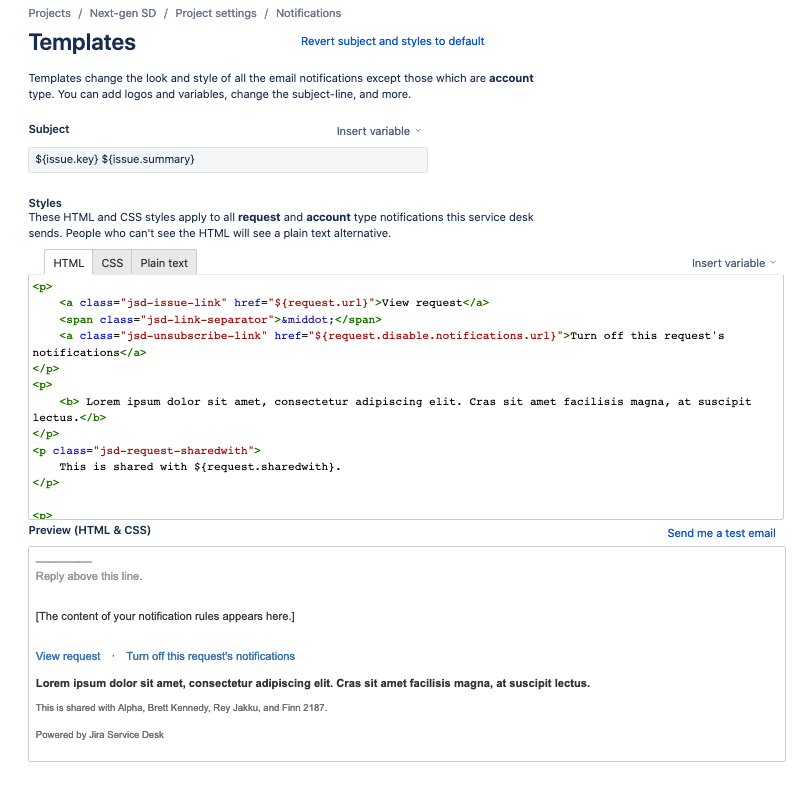Screen dimensions: 806x787
Task: Expand Insert variable dropdown for Subject
Action: [x=378, y=131]
